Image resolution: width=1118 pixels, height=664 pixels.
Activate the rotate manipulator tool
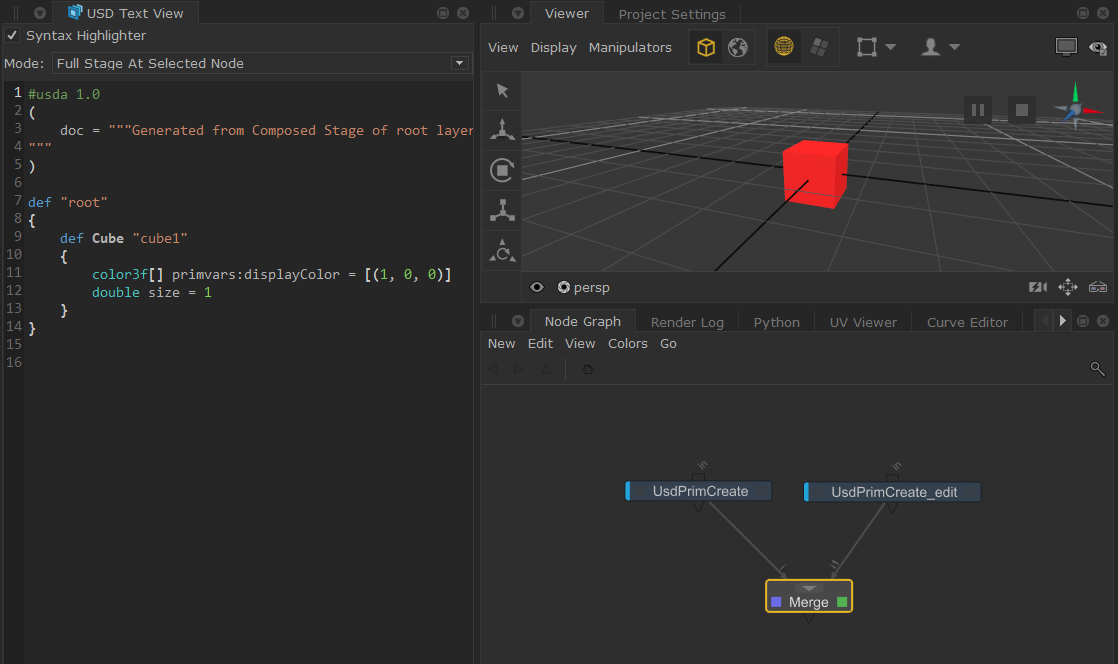pyautogui.click(x=502, y=171)
